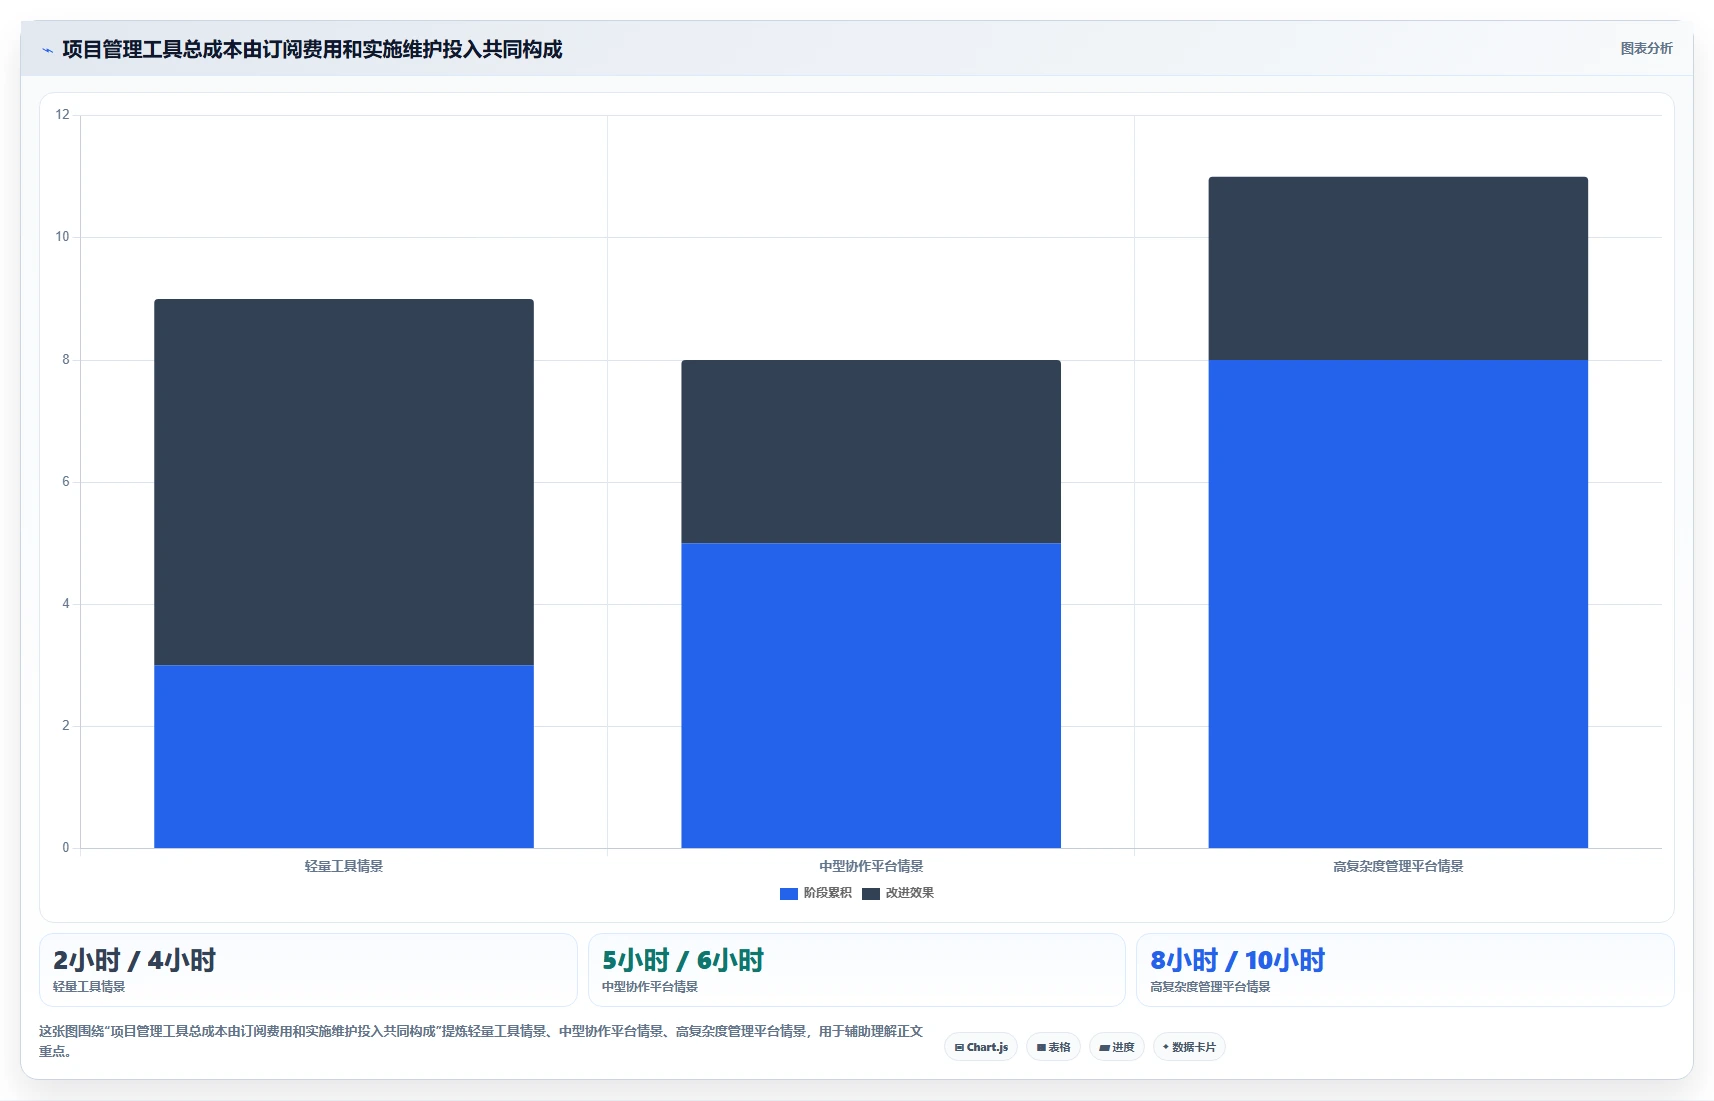Click the 轻量工具情景 x-axis label

point(344,866)
